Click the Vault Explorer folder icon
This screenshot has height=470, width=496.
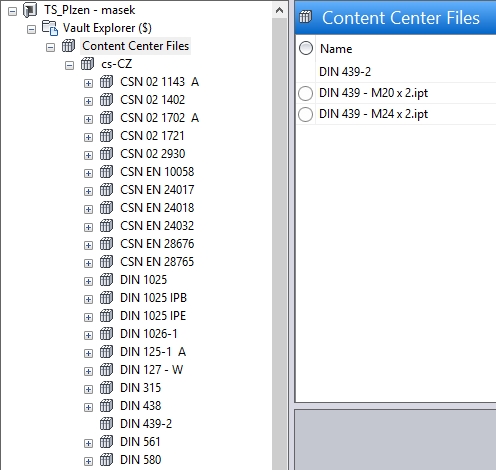(50, 28)
